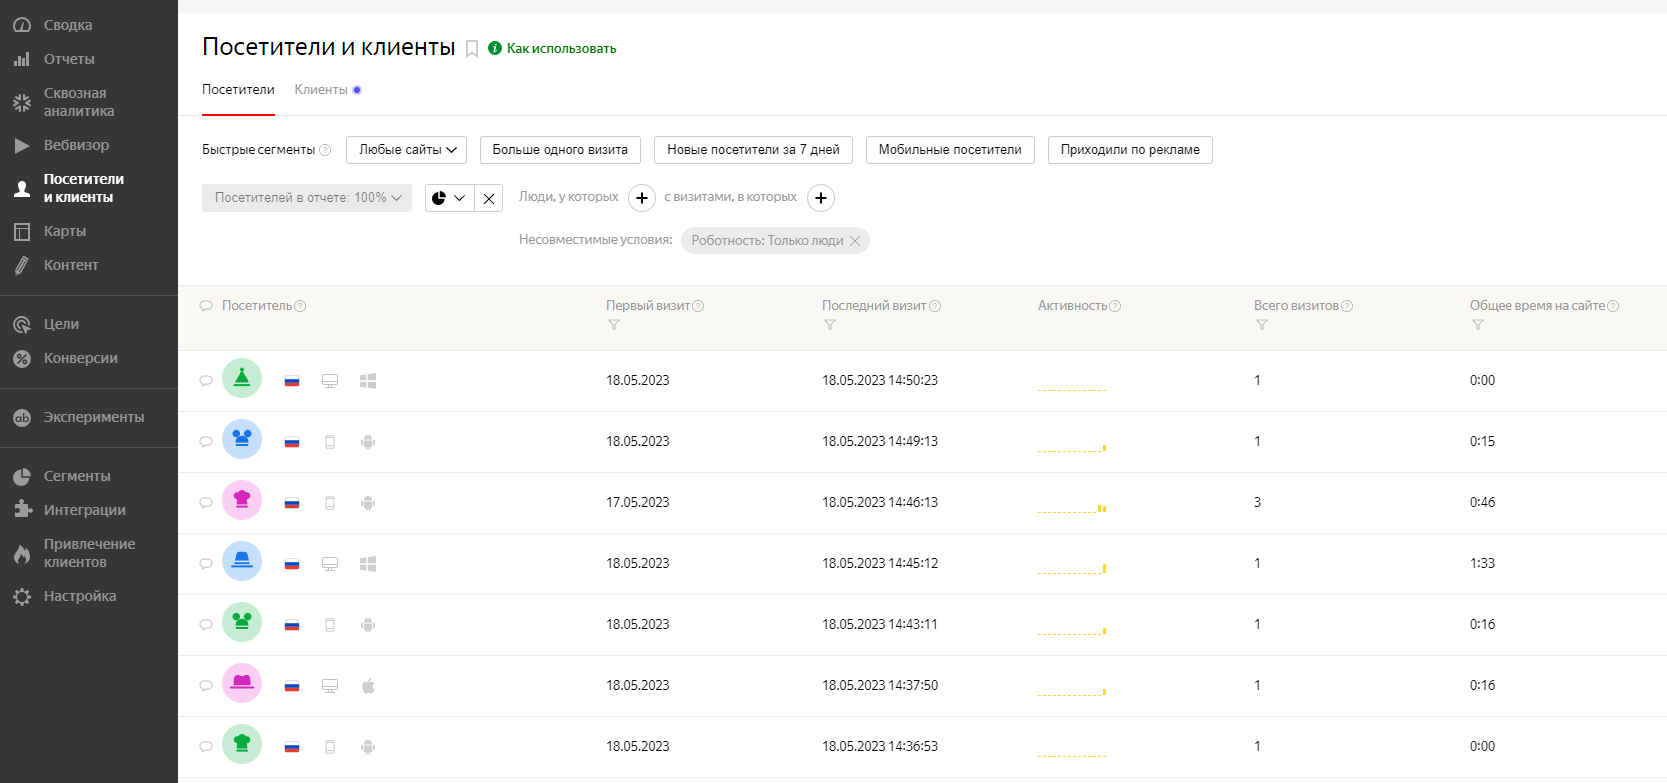The image size is (1667, 783).
Task: Expand the Любые сайты dropdown
Action: tap(406, 150)
